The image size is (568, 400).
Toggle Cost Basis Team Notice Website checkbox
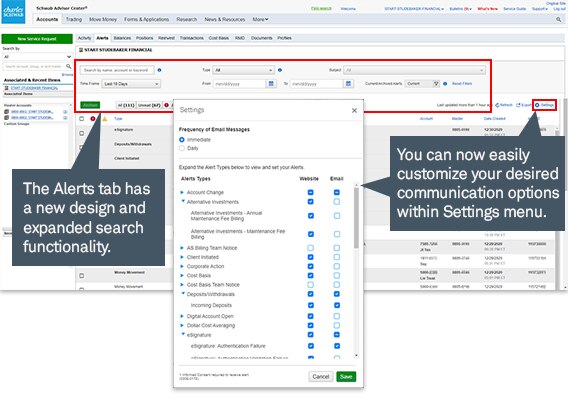[x=310, y=285]
